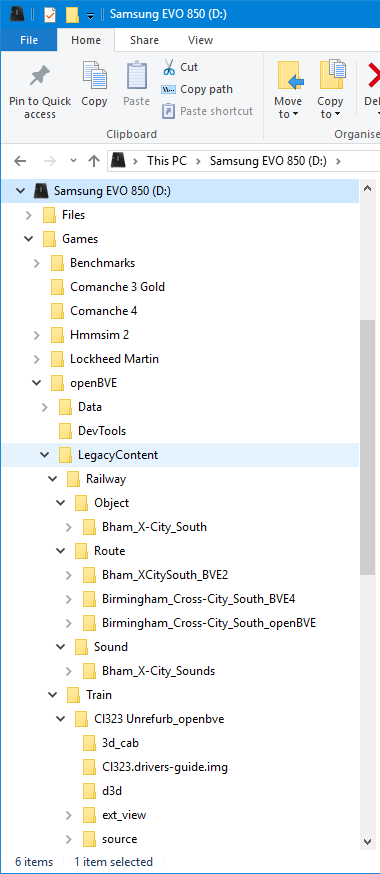
Task: Select the Railway folder in tree
Action: pyautogui.click(x=106, y=479)
